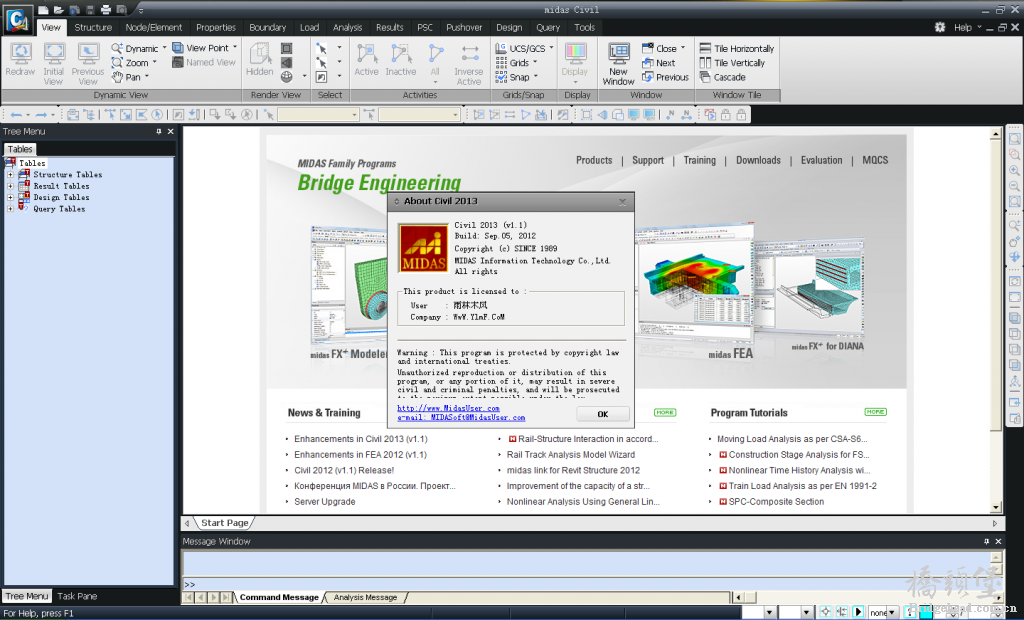Switch to the Properties ribbon tab

point(216,27)
